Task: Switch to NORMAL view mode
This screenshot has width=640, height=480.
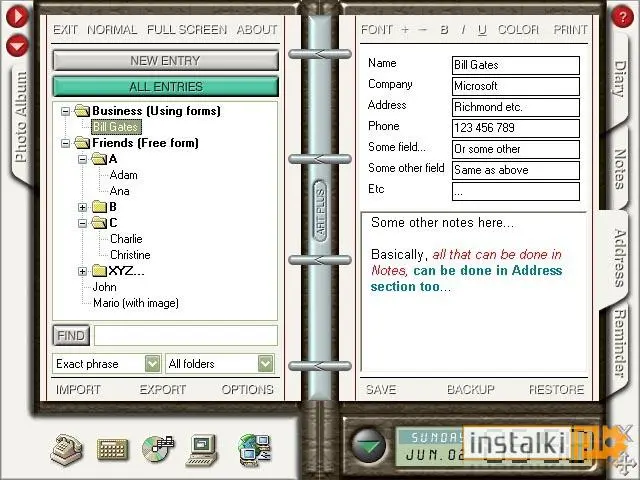Action: (x=112, y=30)
